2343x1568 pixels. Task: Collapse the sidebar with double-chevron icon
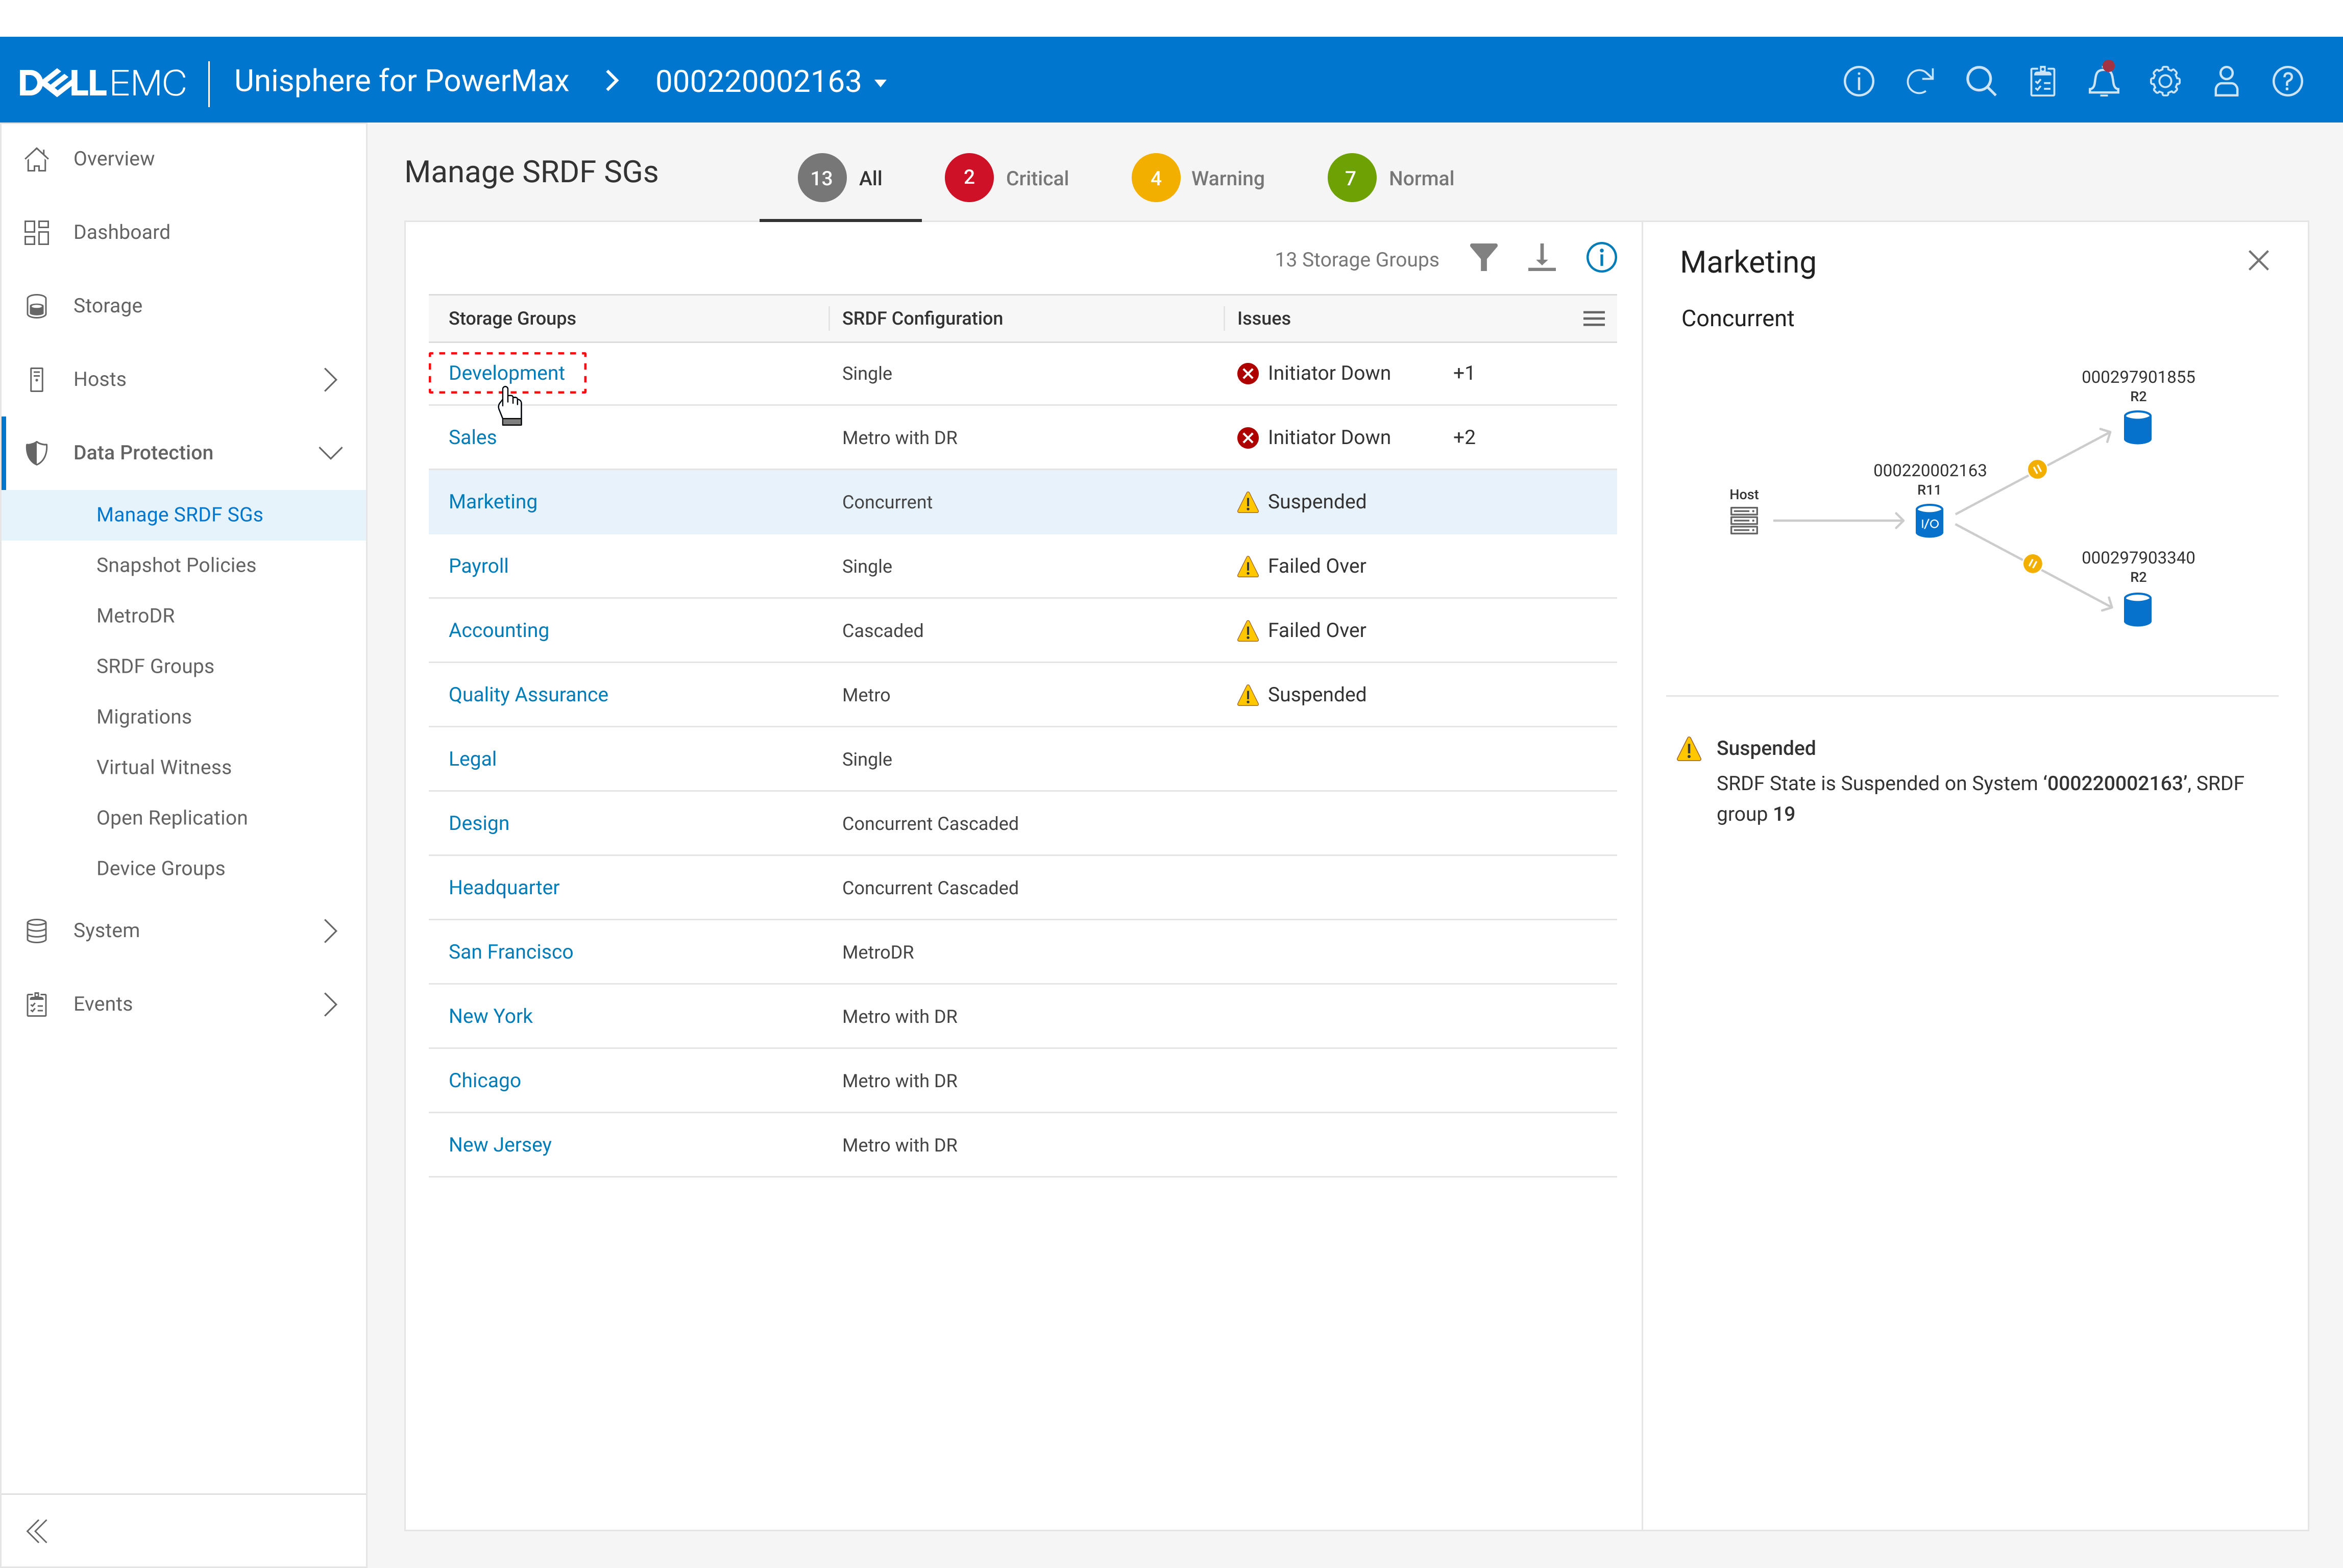pos(37,1530)
